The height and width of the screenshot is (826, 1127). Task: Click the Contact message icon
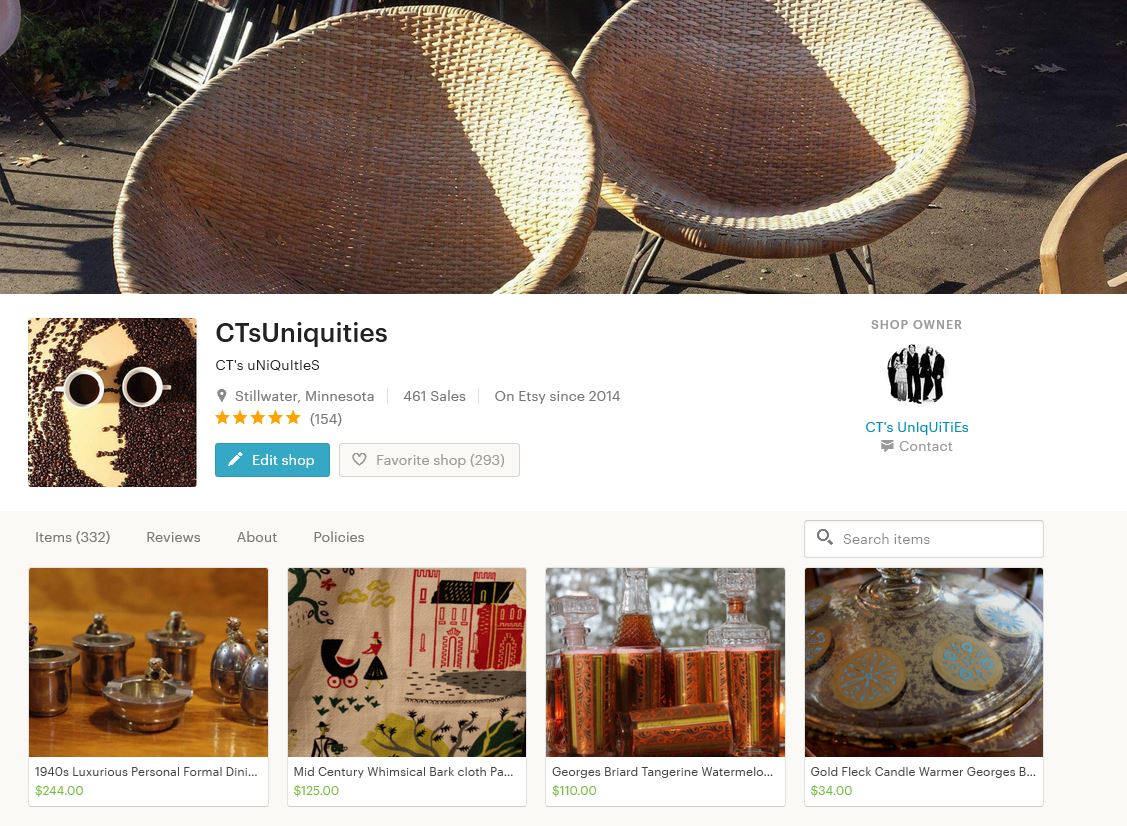[x=887, y=446]
